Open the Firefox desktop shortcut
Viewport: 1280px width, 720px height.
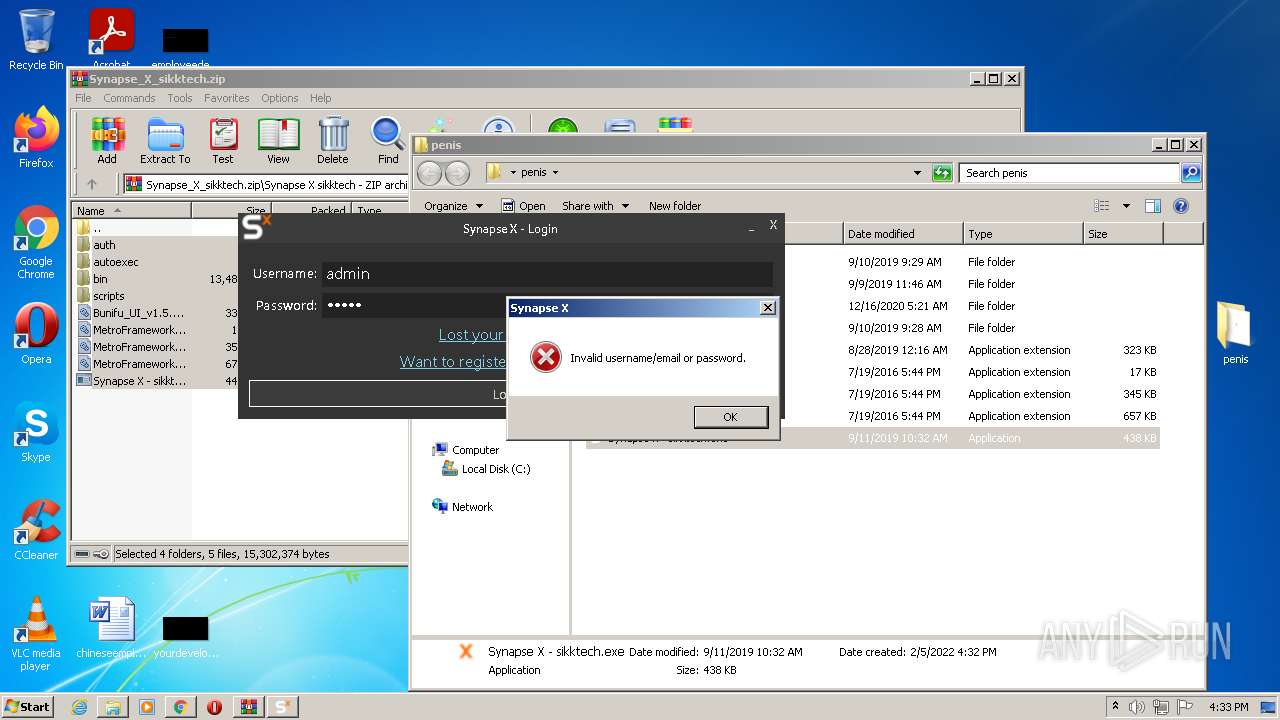[x=36, y=138]
